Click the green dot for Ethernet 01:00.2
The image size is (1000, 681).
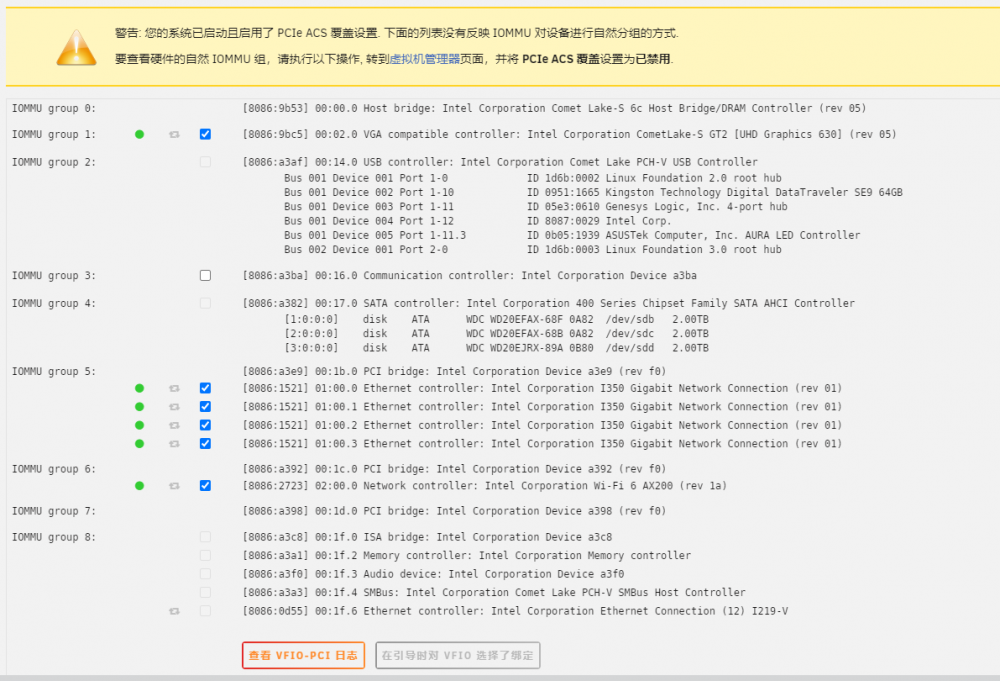139,425
